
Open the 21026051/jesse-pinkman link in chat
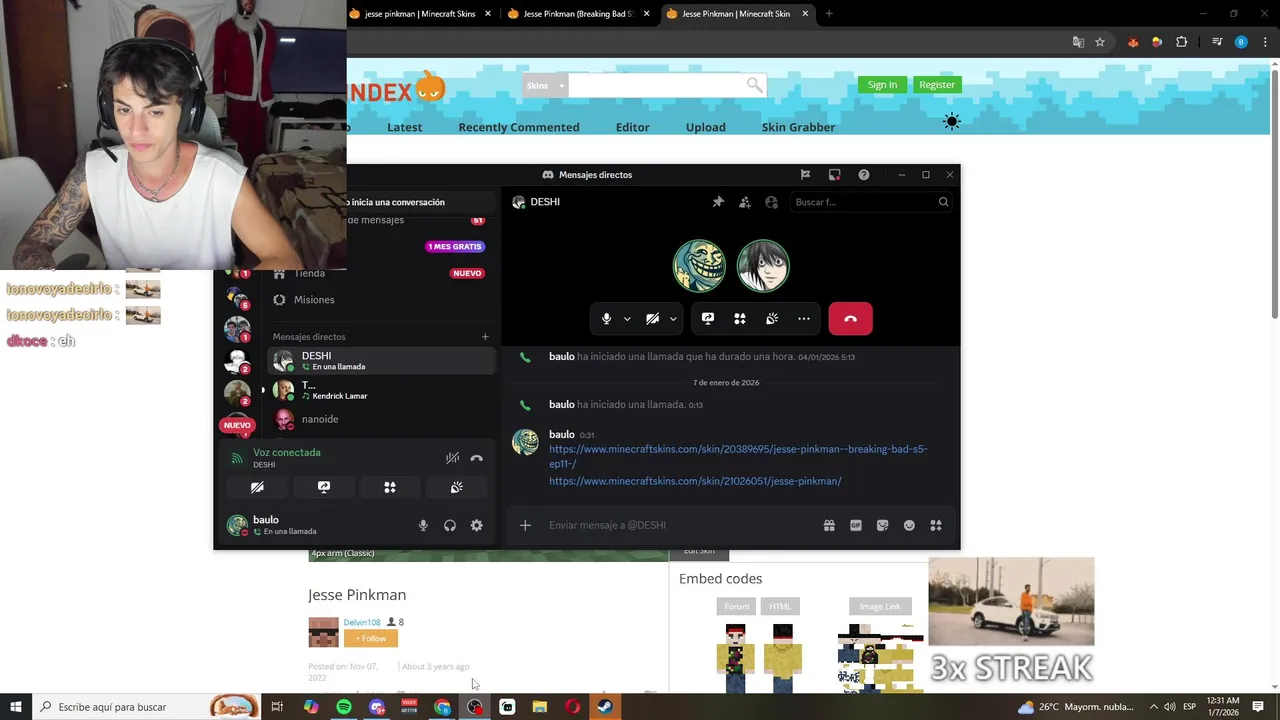pyautogui.click(x=695, y=481)
